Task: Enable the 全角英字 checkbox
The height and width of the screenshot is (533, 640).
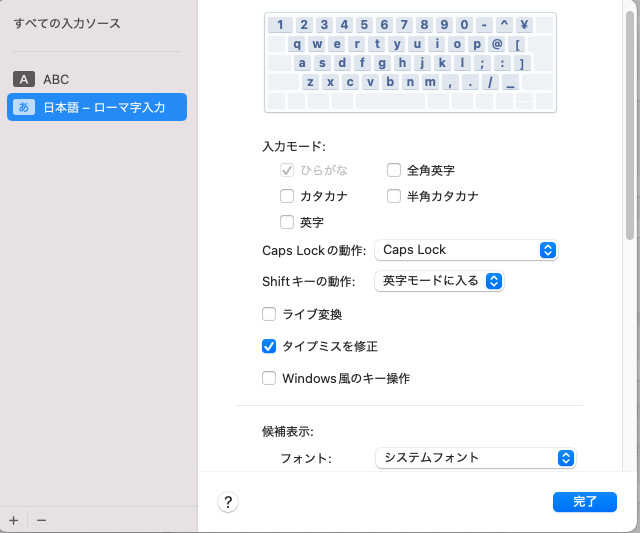Action: [x=394, y=170]
